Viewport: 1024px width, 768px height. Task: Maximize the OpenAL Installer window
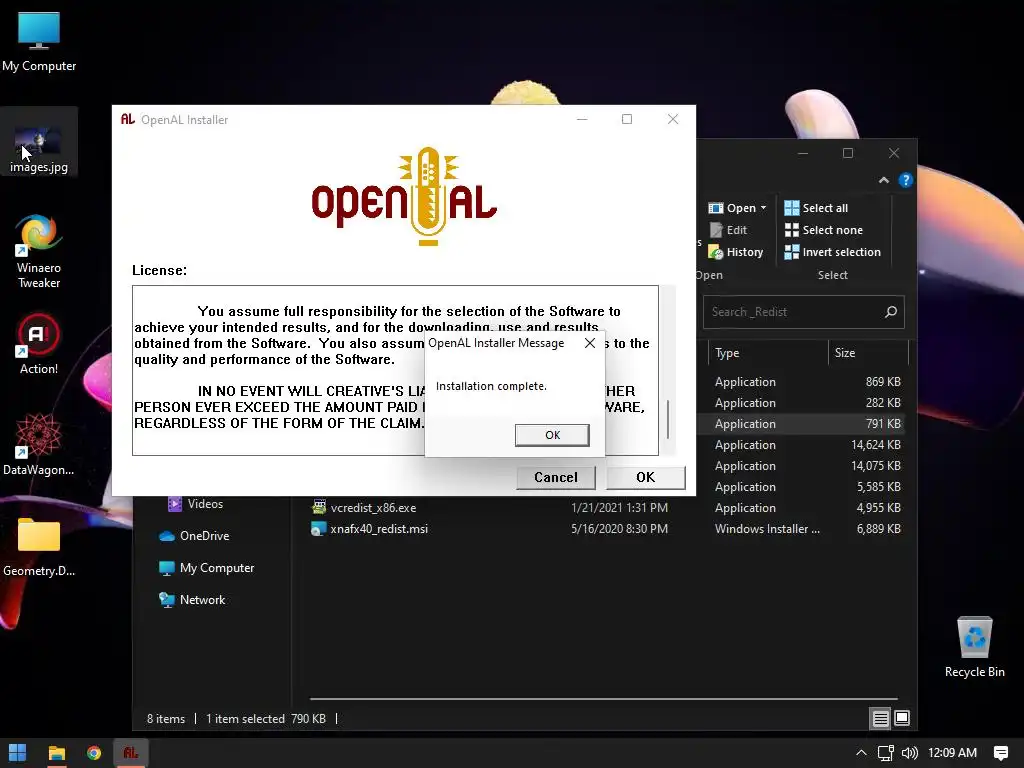pos(627,119)
